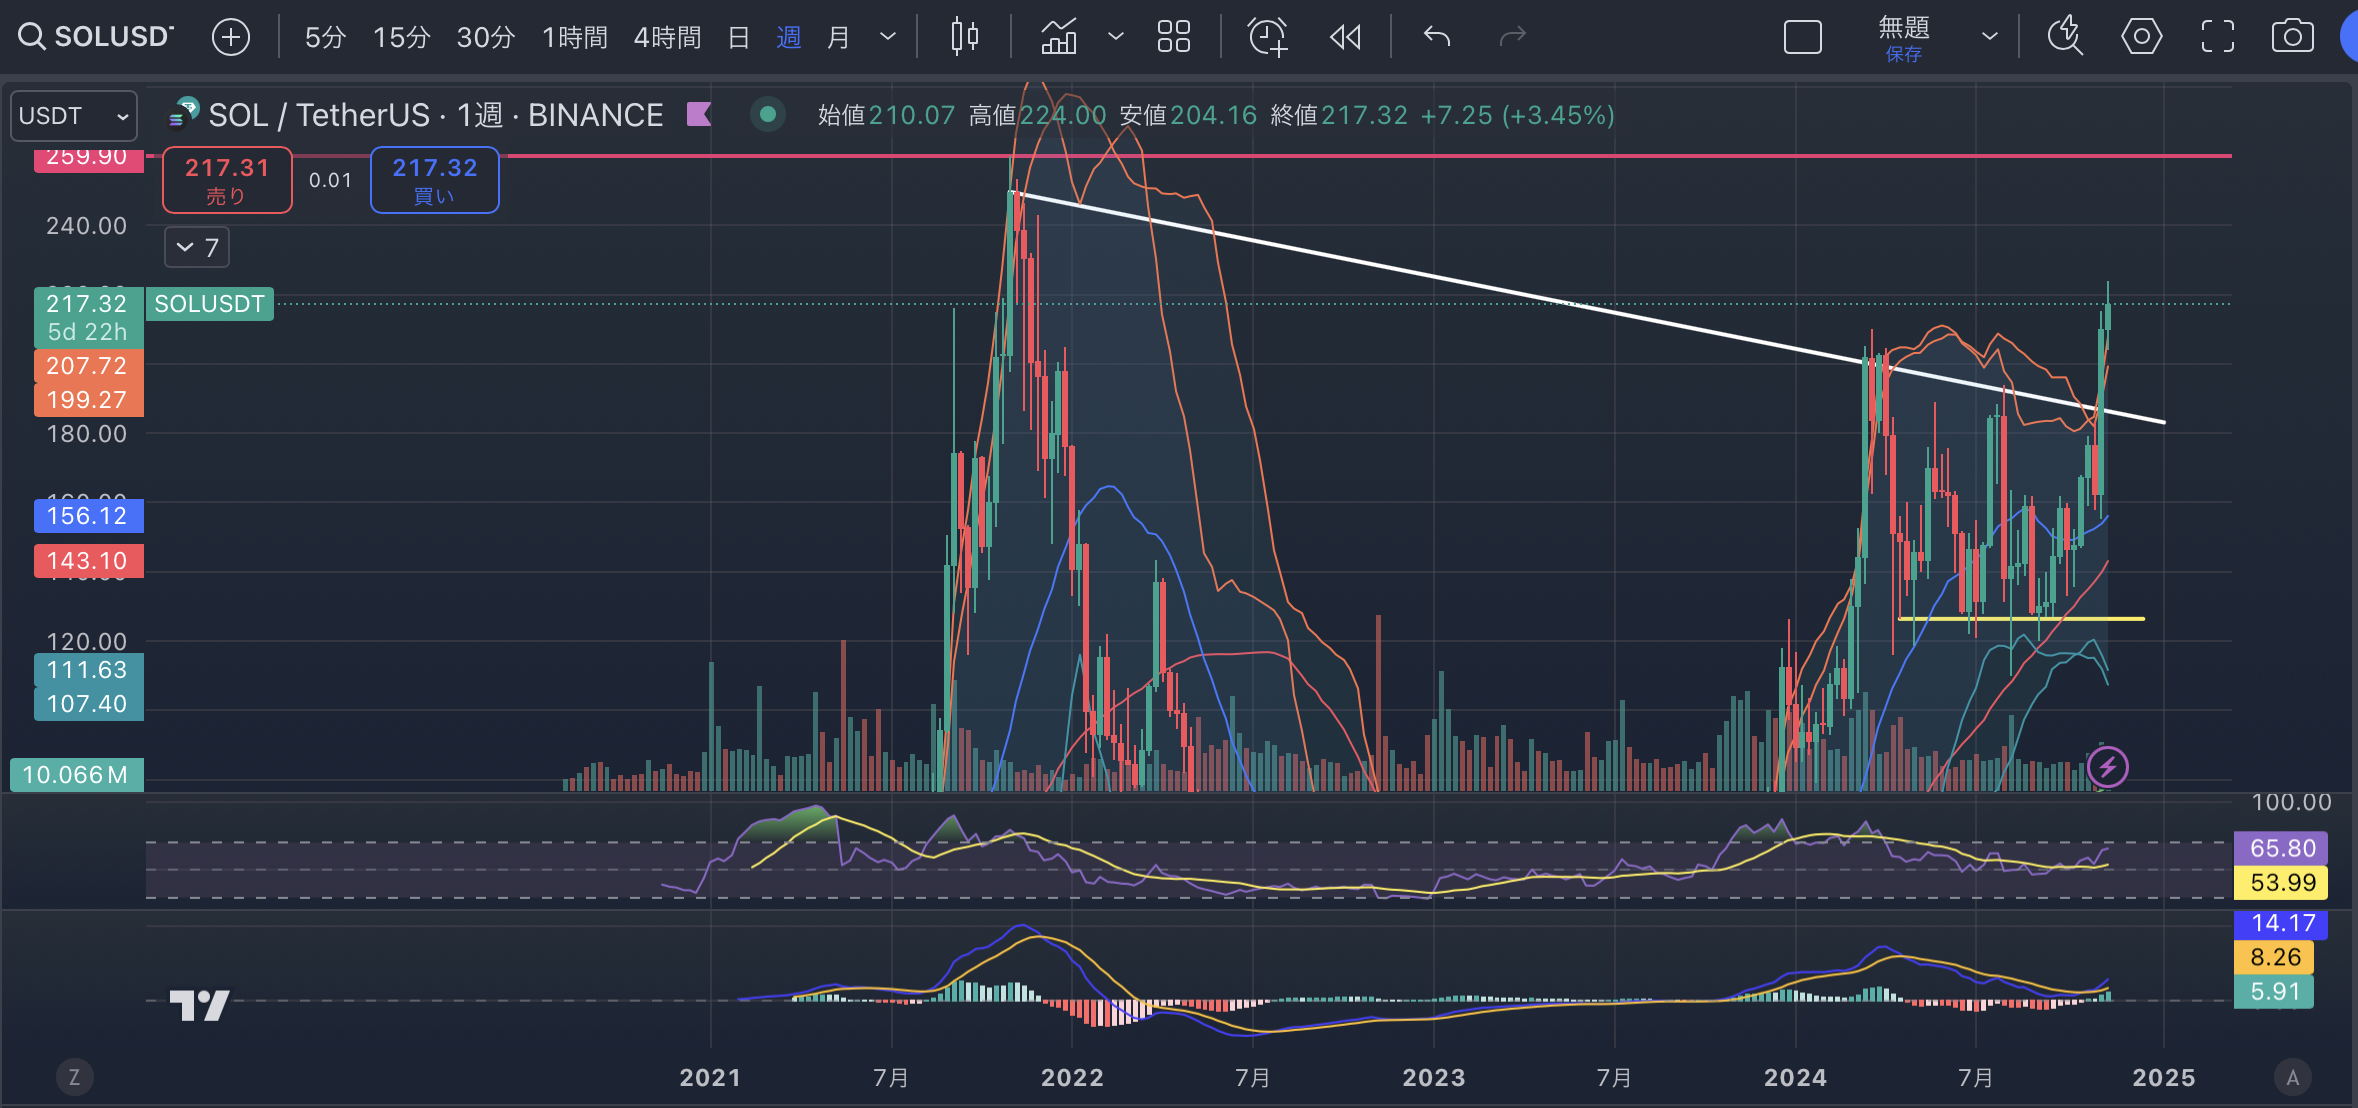Screen dimensions: 2358x1108
Task: Select the 4時間 timeframe
Action: [x=667, y=37]
